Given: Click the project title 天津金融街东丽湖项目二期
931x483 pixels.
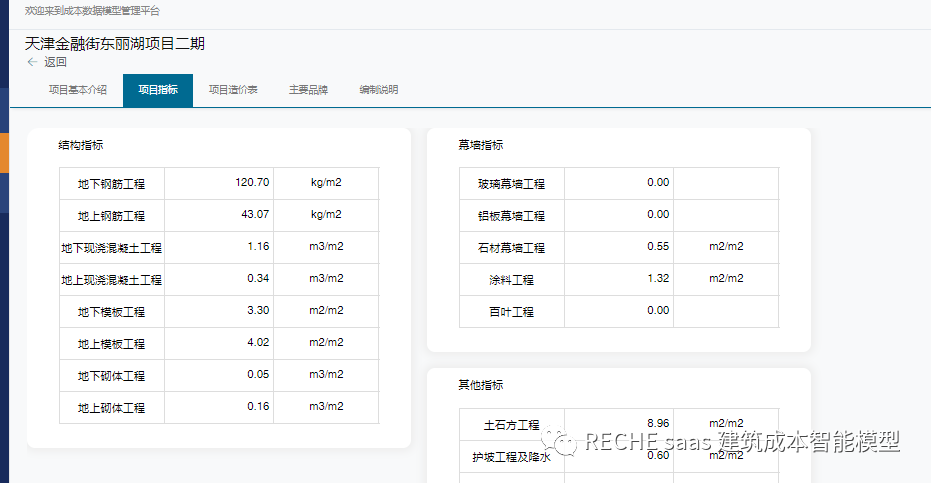Looking at the screenshot, I should (115, 43).
